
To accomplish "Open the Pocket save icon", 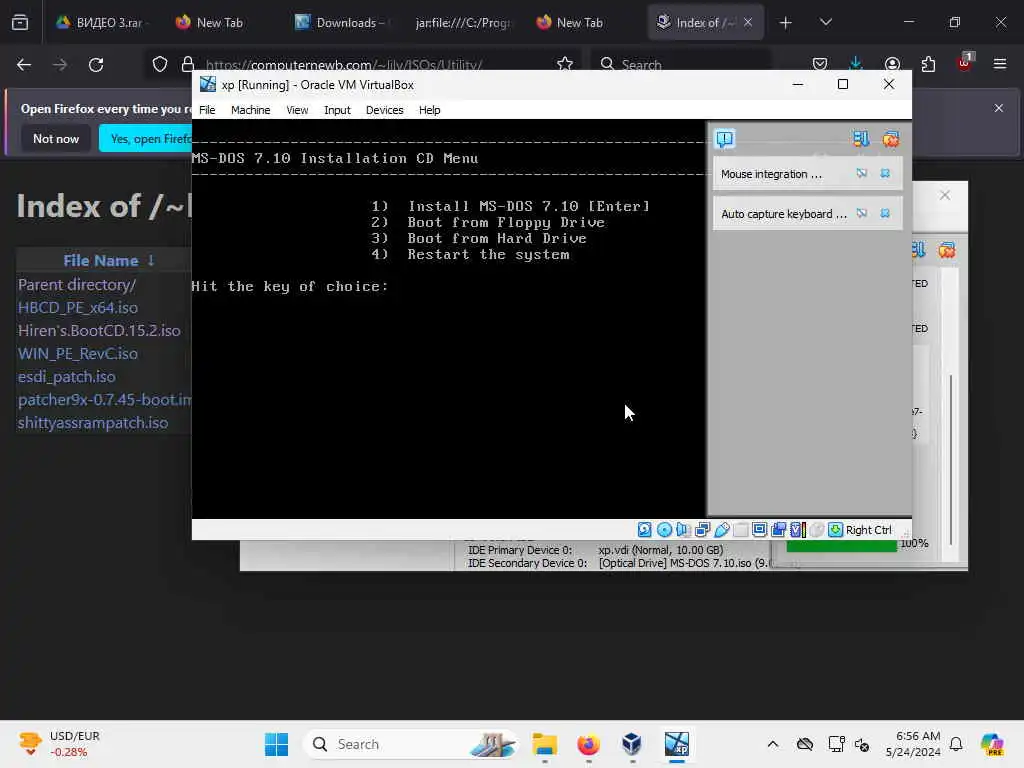I will point(820,64).
